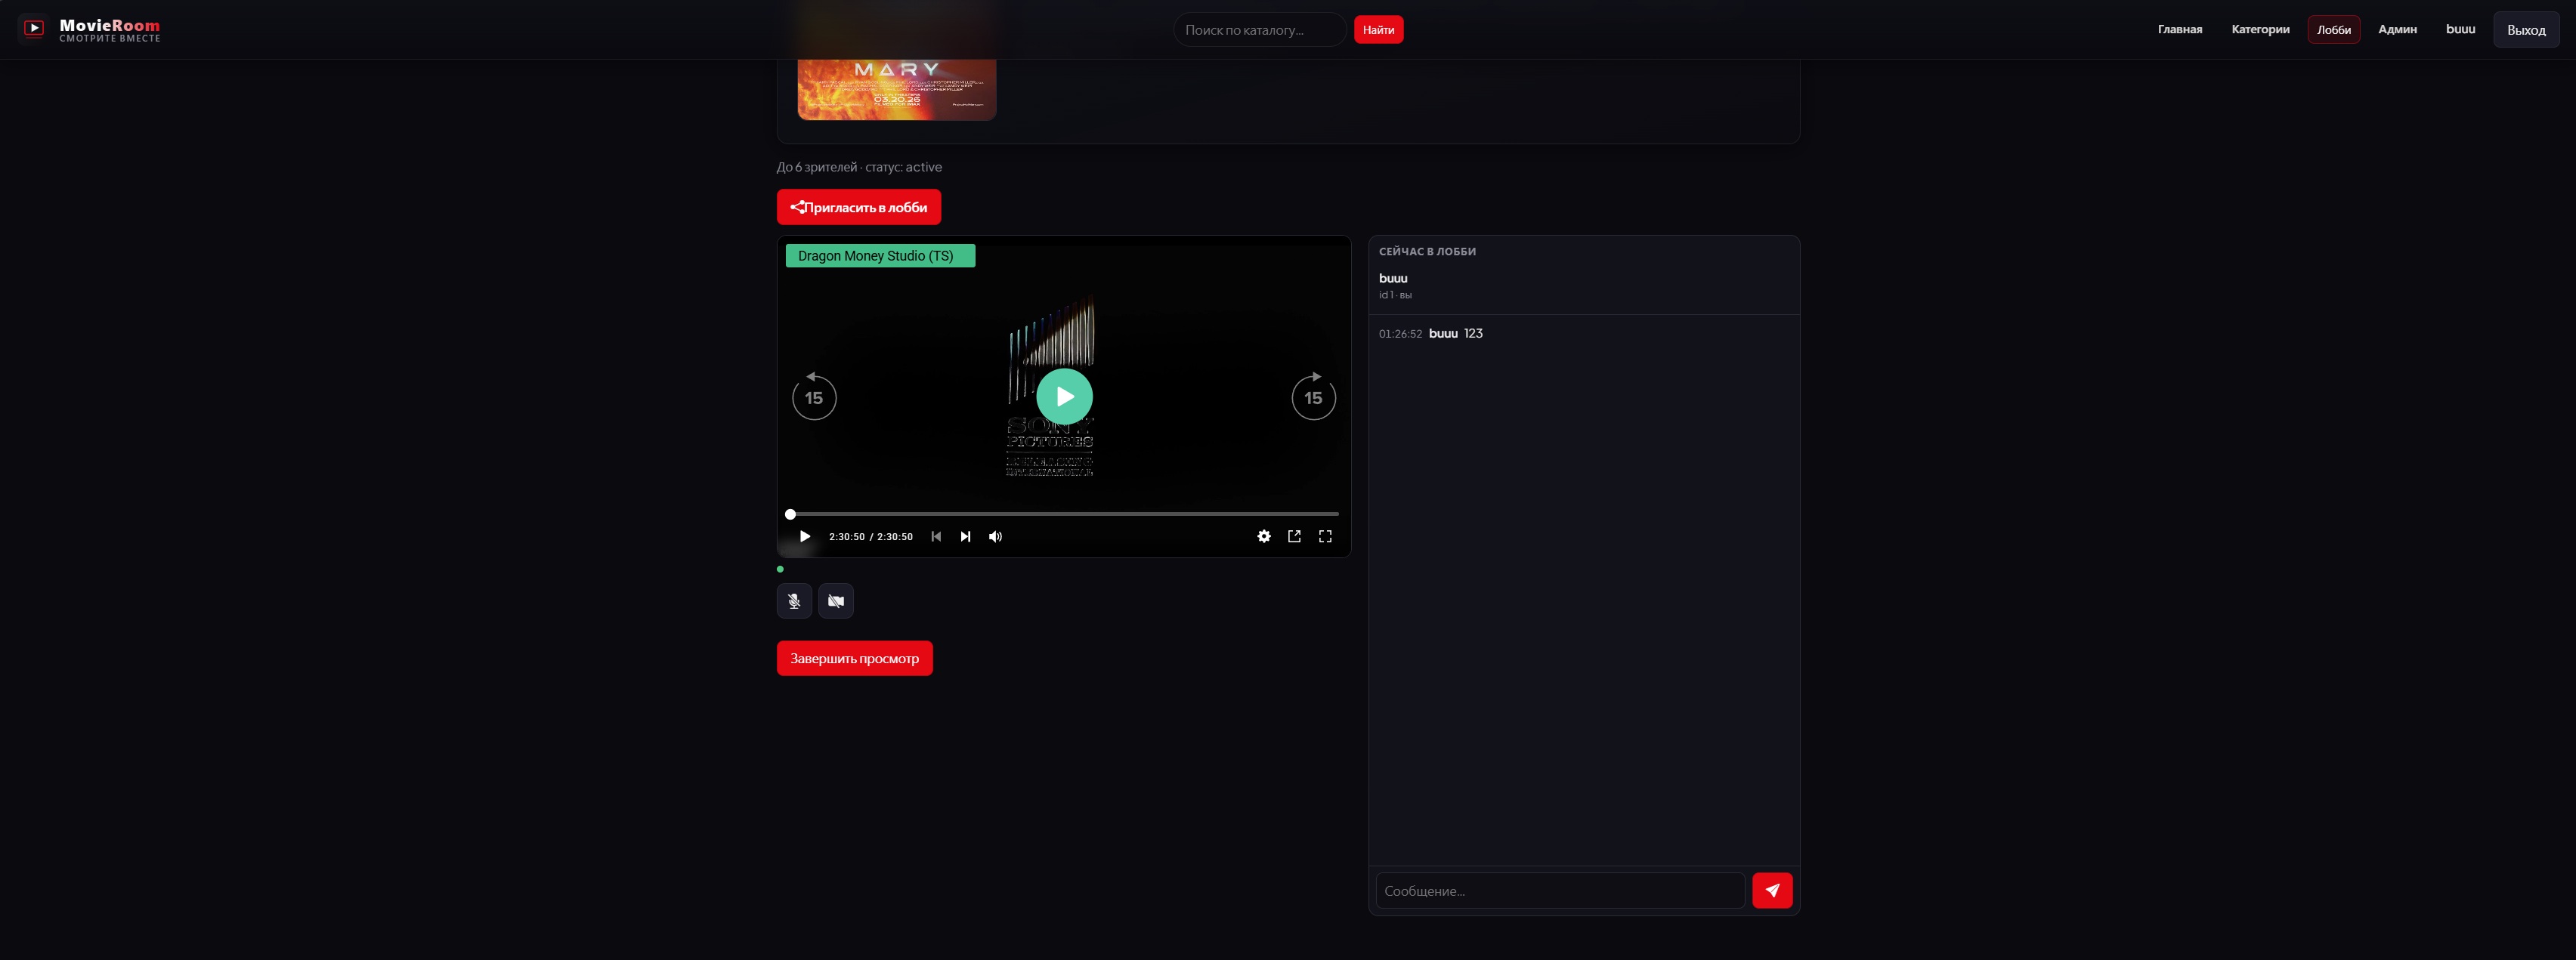Click Пригласить в лобби button
Viewport: 2576px width, 960px height.
pyautogui.click(x=858, y=207)
